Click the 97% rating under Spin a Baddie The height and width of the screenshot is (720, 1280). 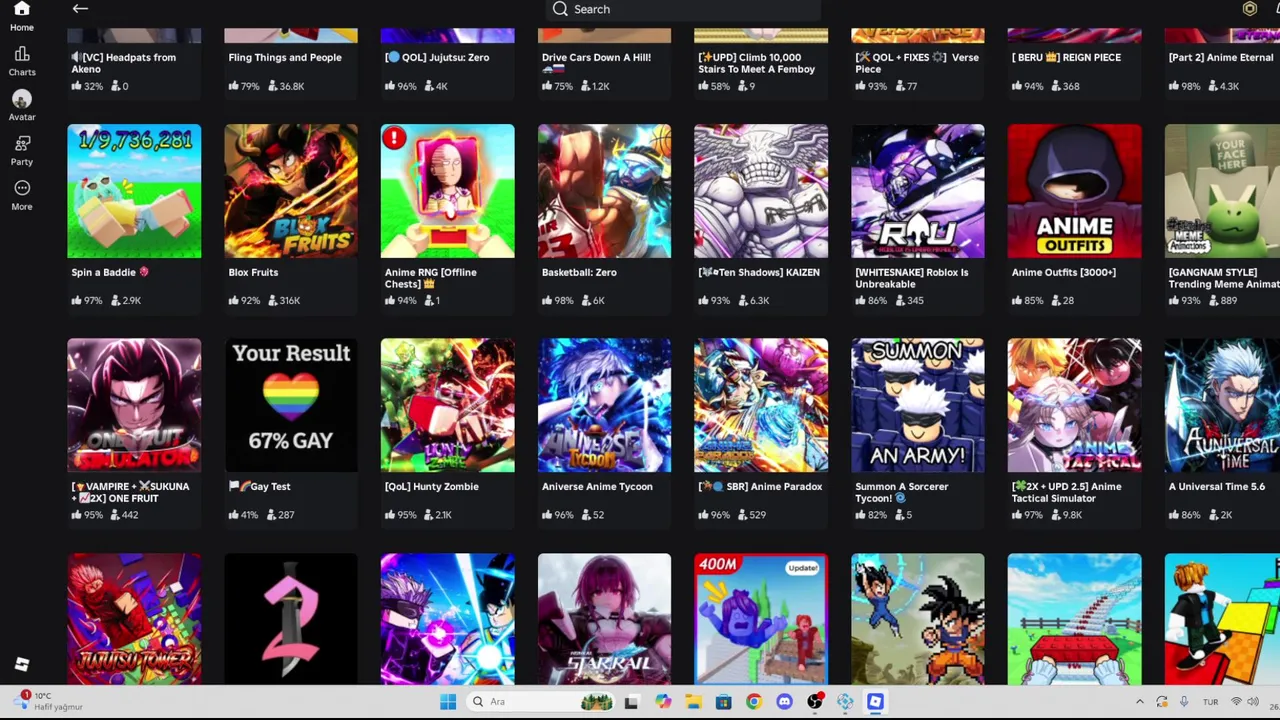[87, 300]
